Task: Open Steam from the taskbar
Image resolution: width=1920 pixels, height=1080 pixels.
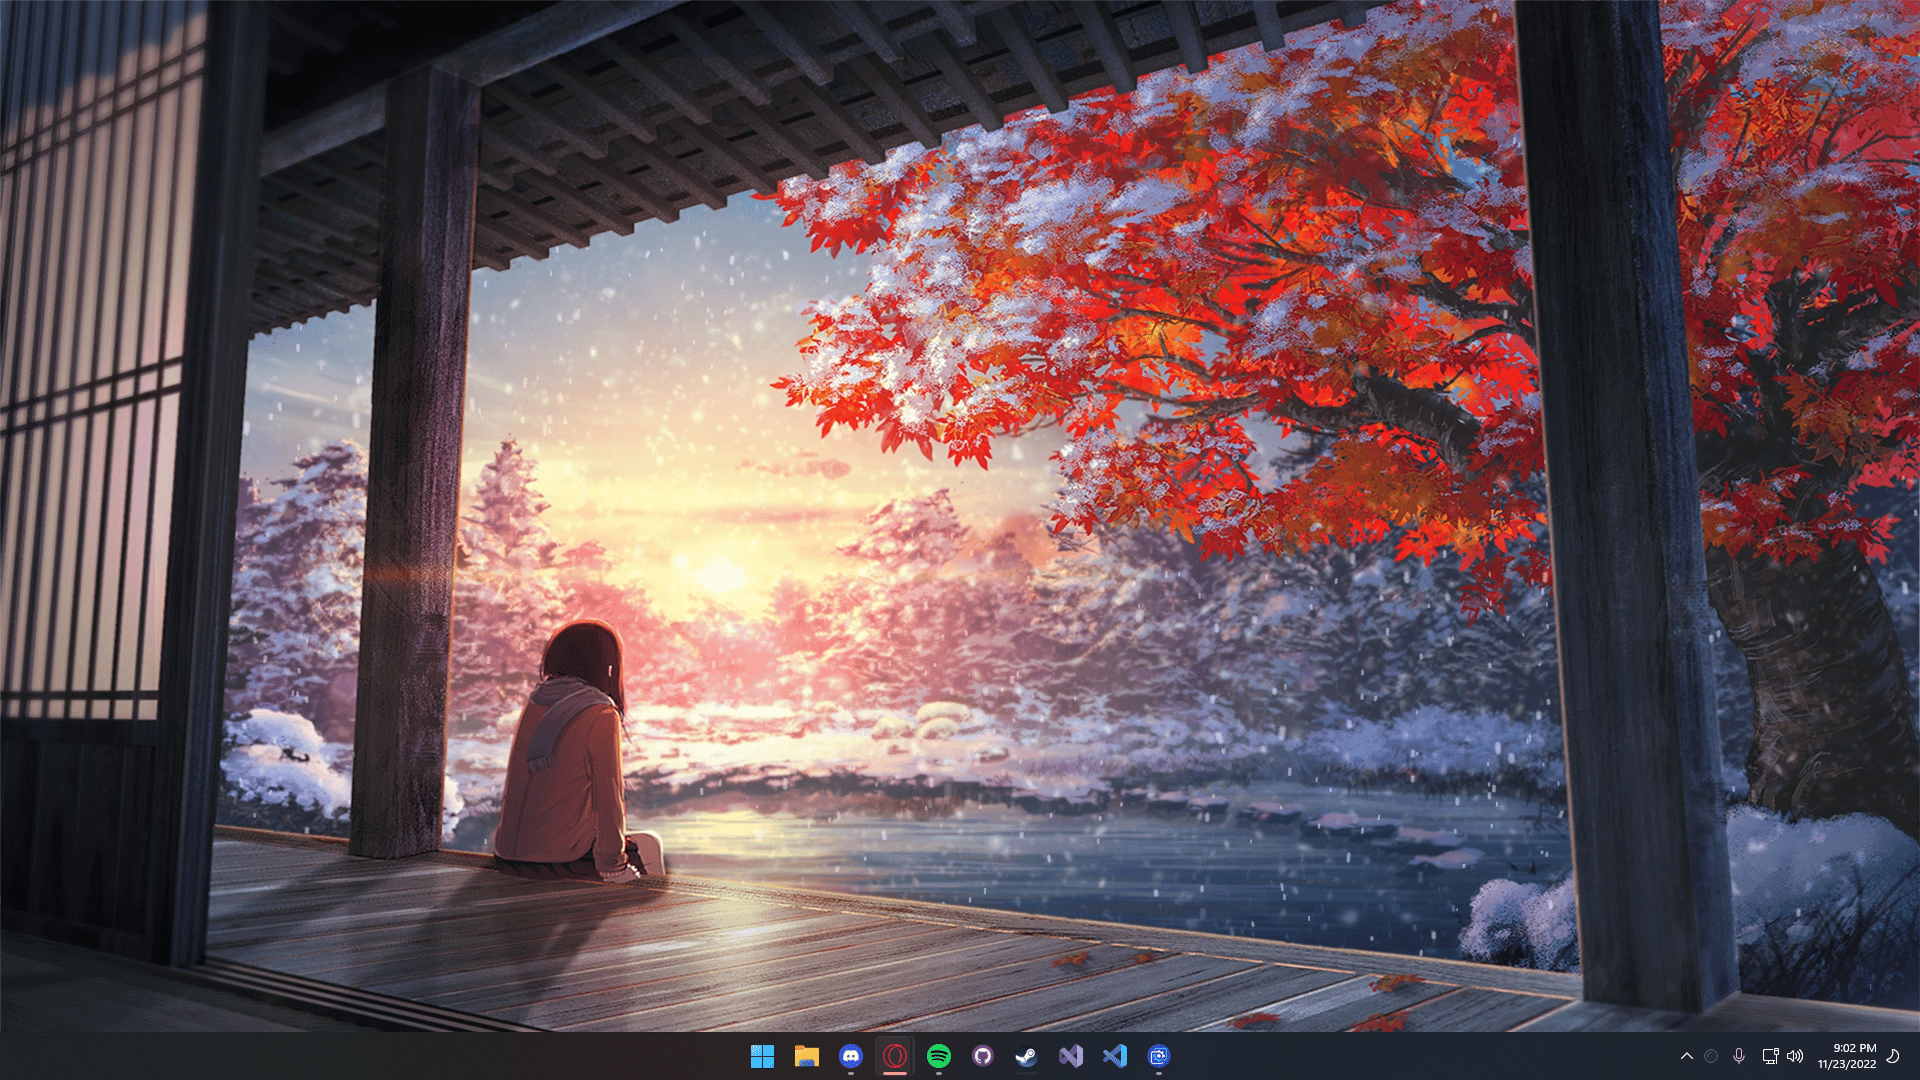Action: tap(1027, 1055)
